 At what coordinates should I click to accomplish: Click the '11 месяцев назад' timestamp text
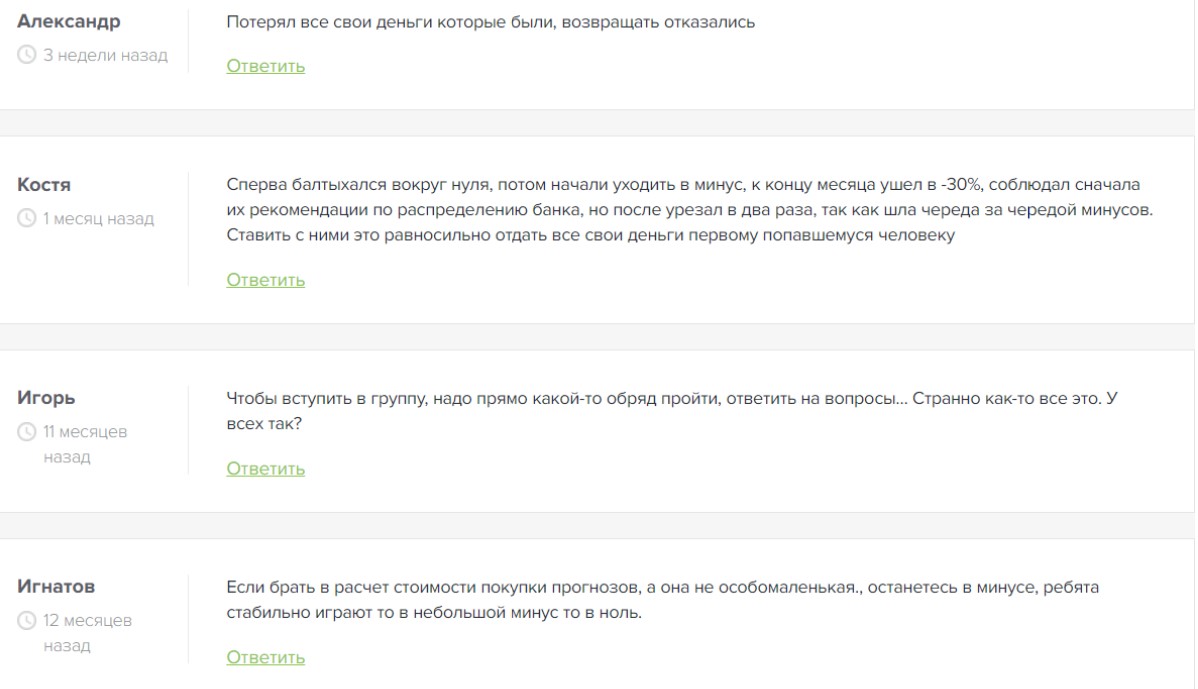click(x=85, y=444)
